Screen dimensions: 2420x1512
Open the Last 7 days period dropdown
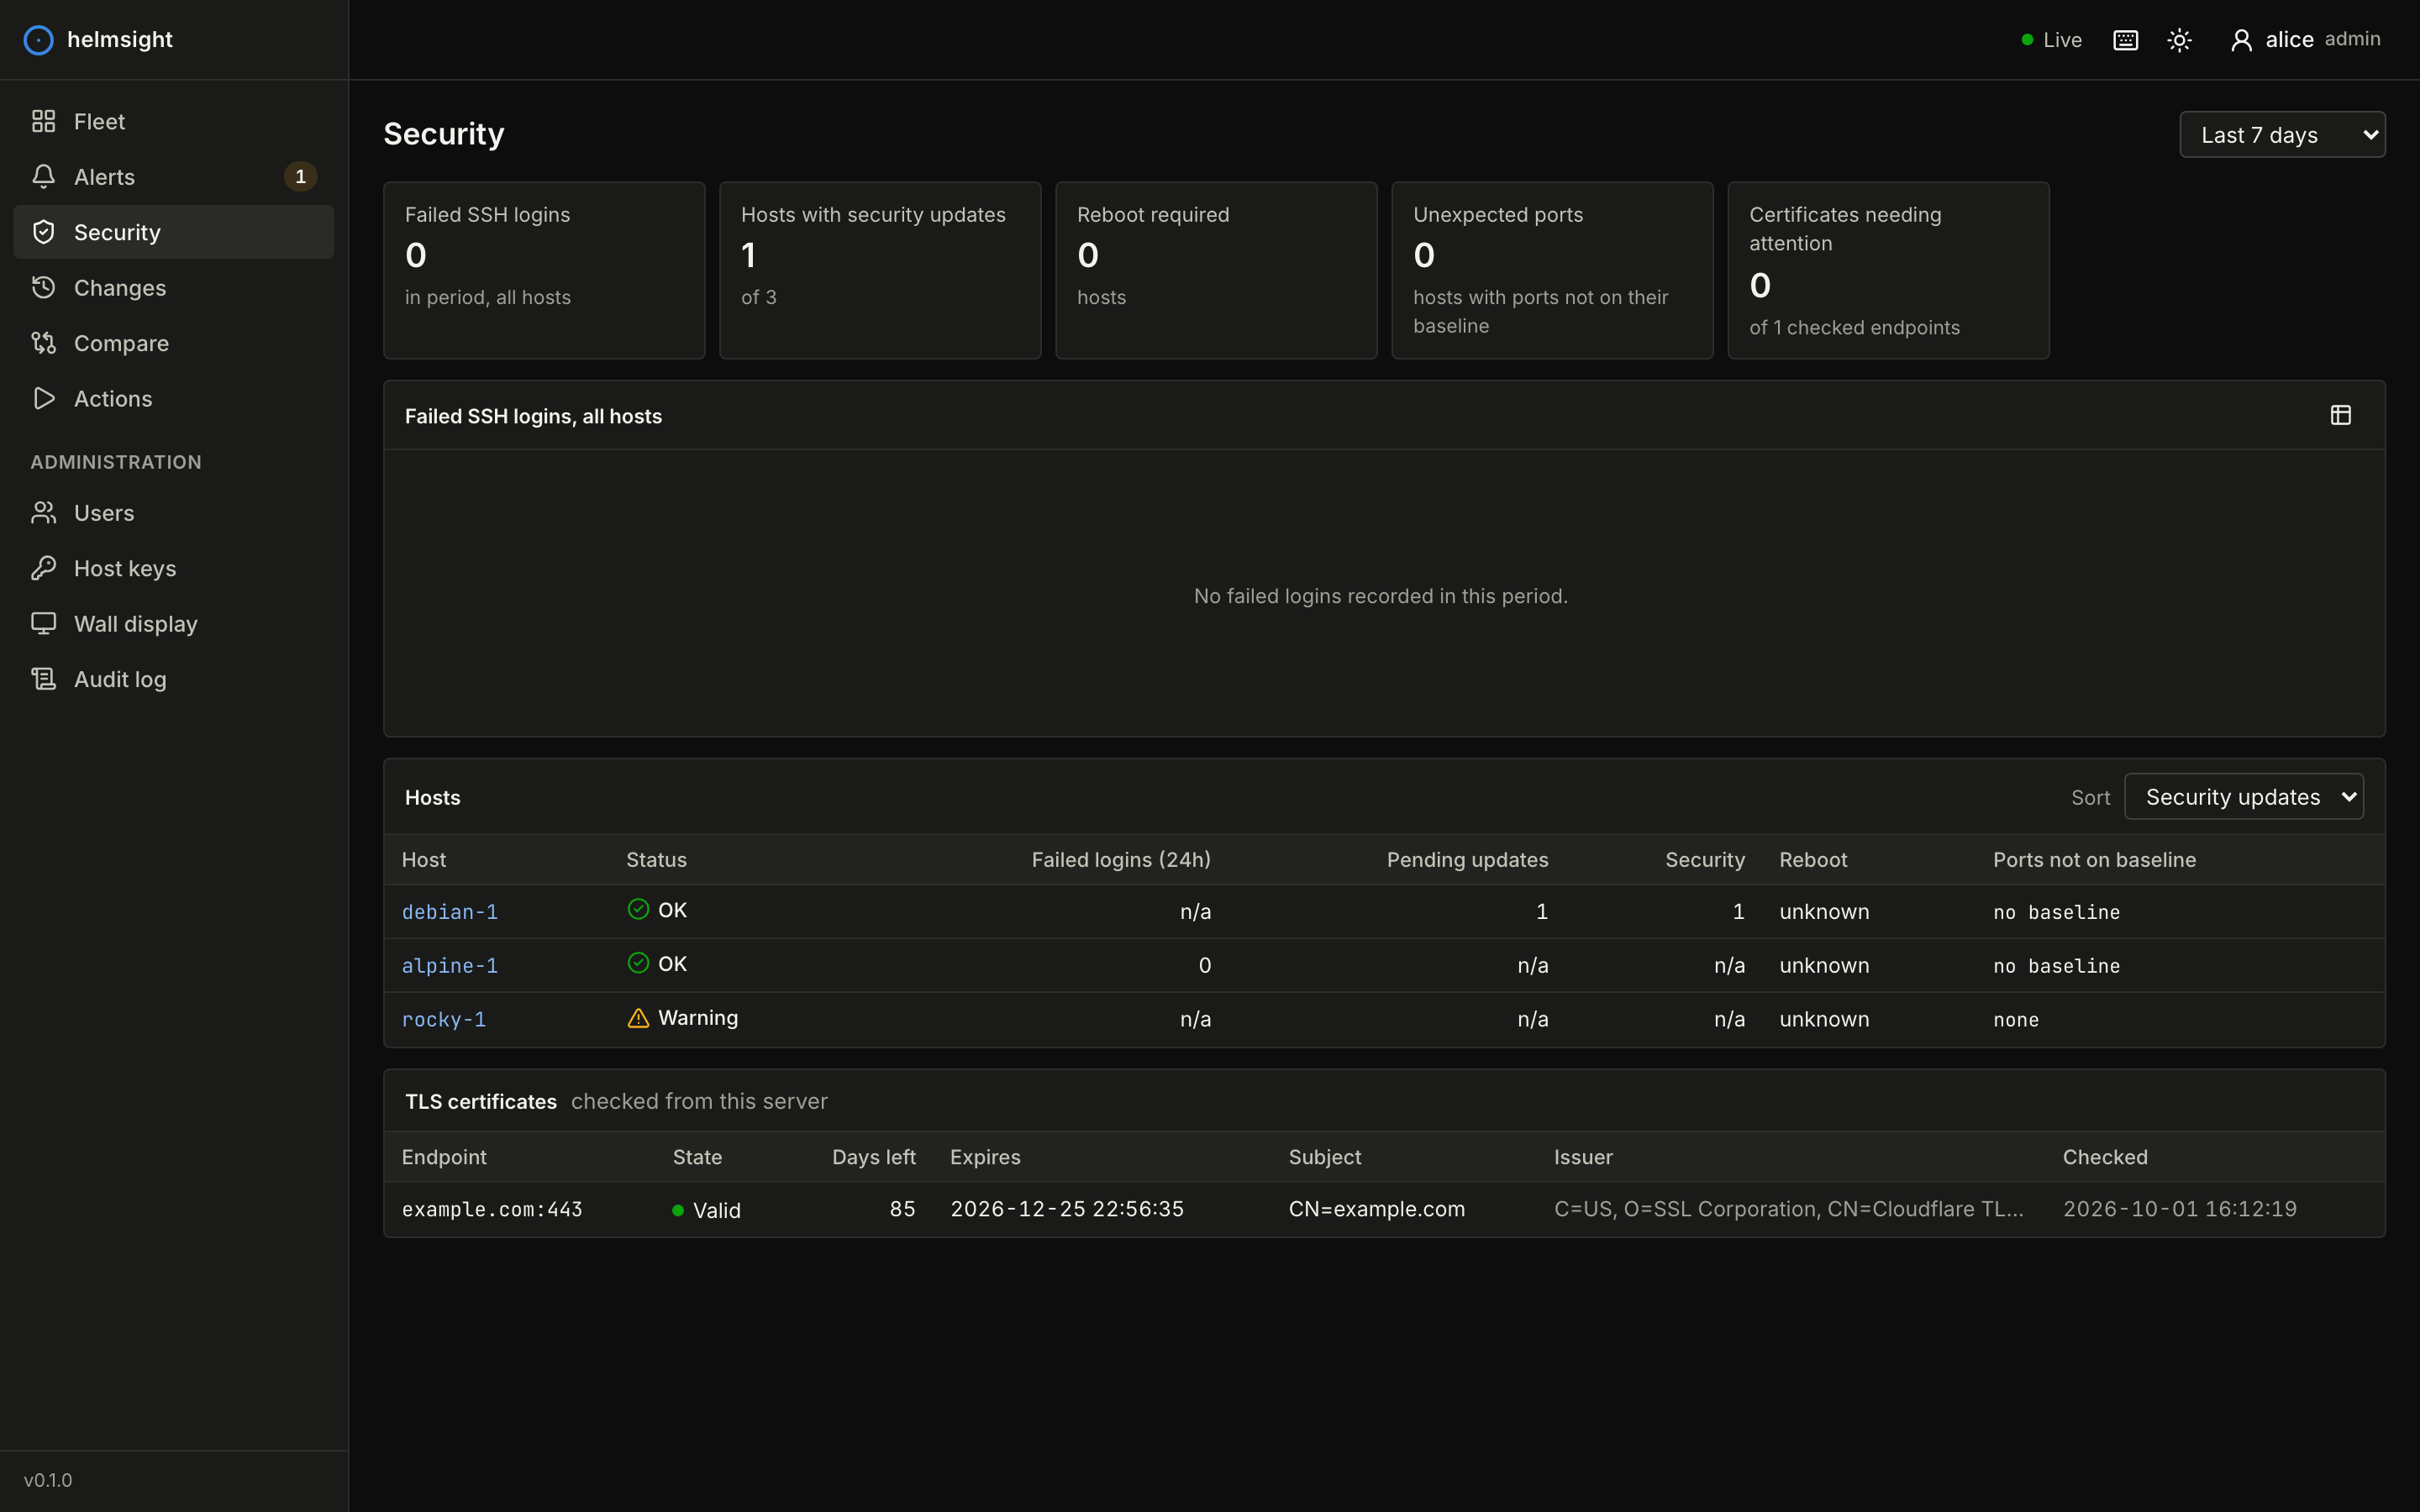pos(2282,135)
